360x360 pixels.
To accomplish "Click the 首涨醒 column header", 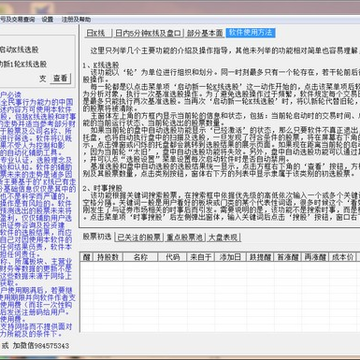I will (x=287, y=257).
